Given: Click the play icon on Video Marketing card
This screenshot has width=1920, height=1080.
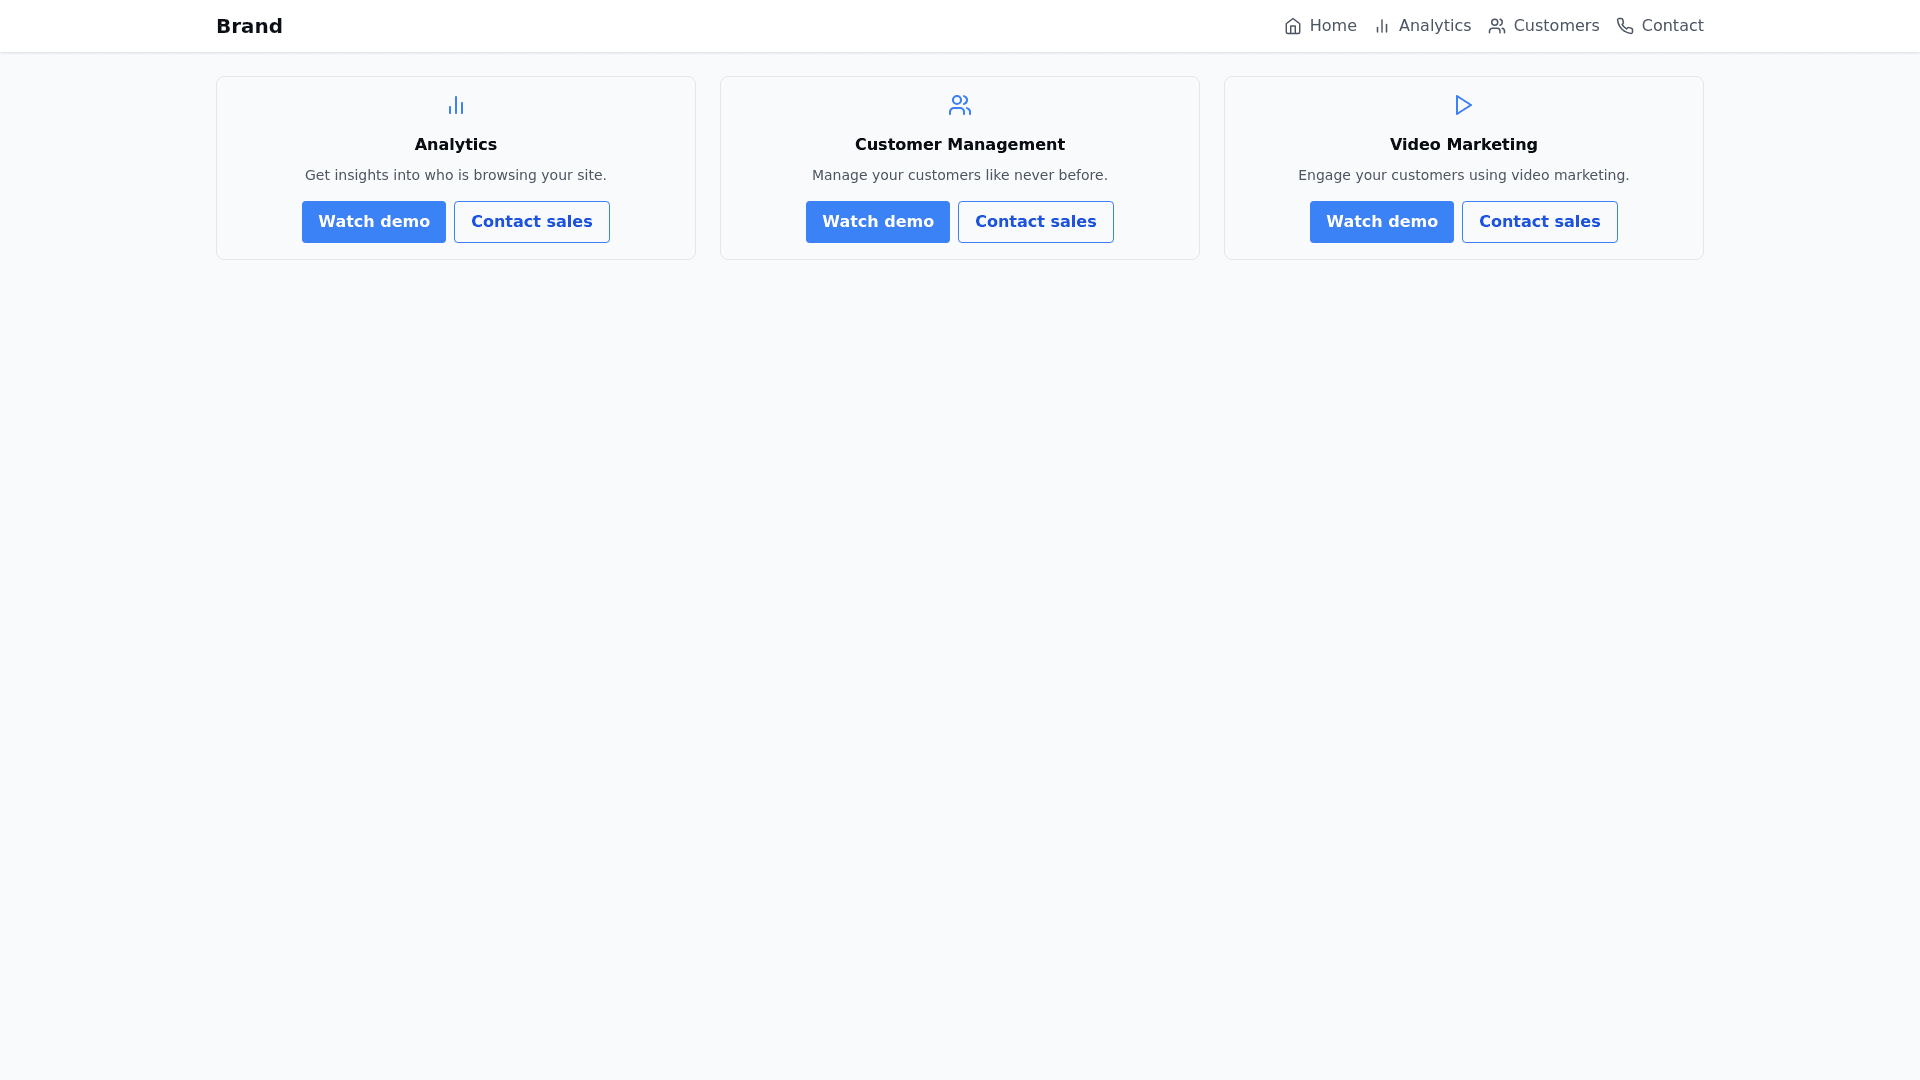Looking at the screenshot, I should click(1463, 105).
